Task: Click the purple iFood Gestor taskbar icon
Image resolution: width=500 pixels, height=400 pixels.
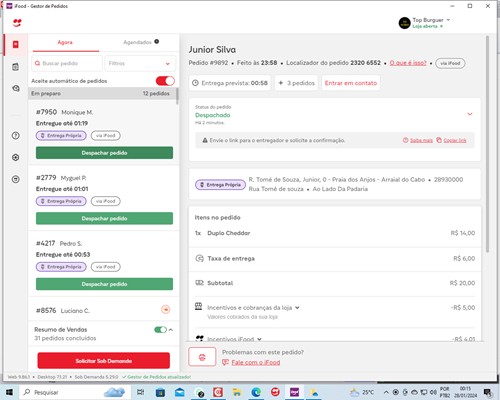Action: pyautogui.click(x=294, y=392)
